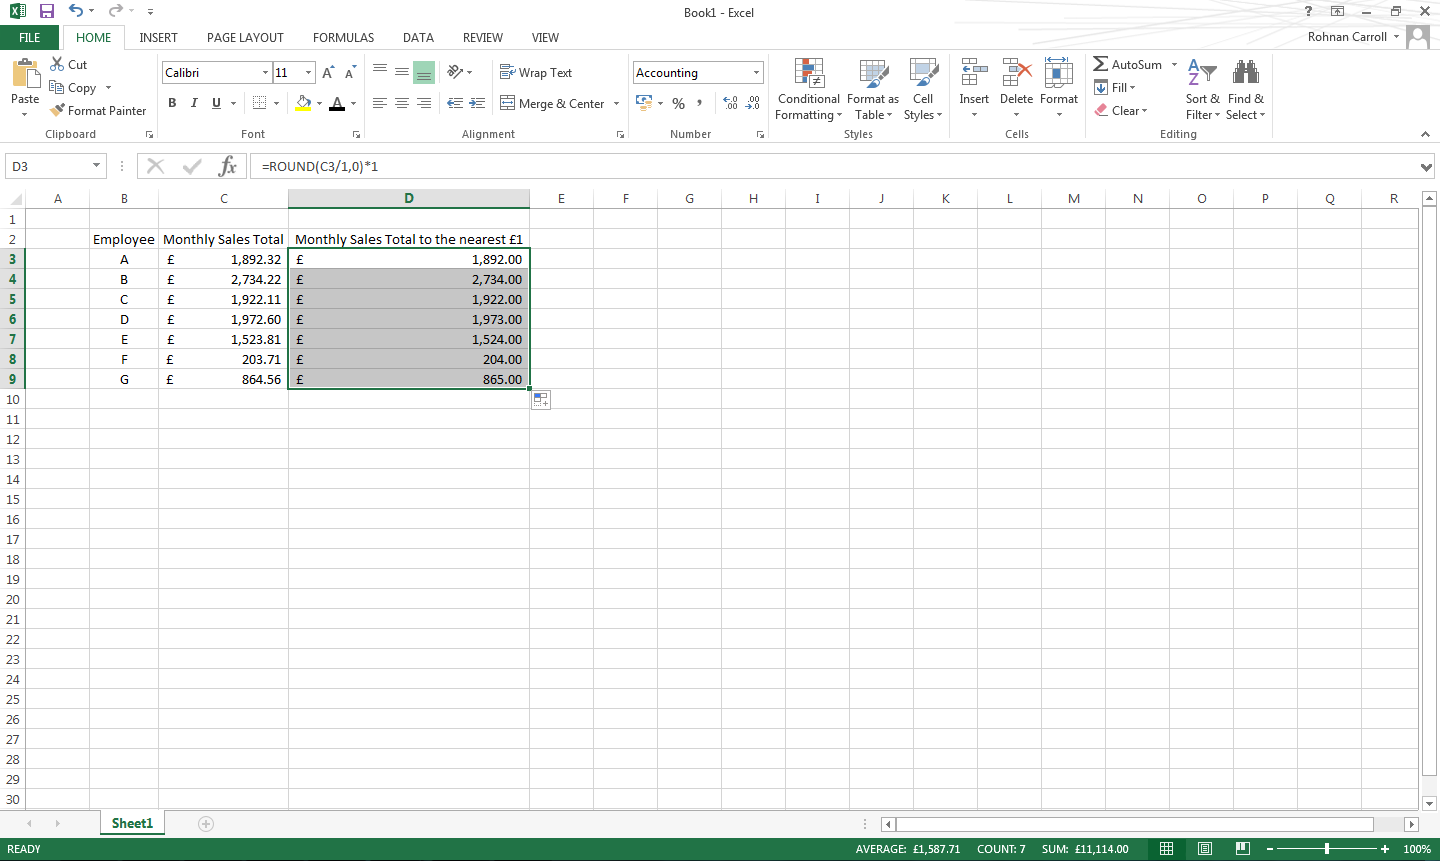Open Sort & Filter options
1440x861 pixels.
1203,90
